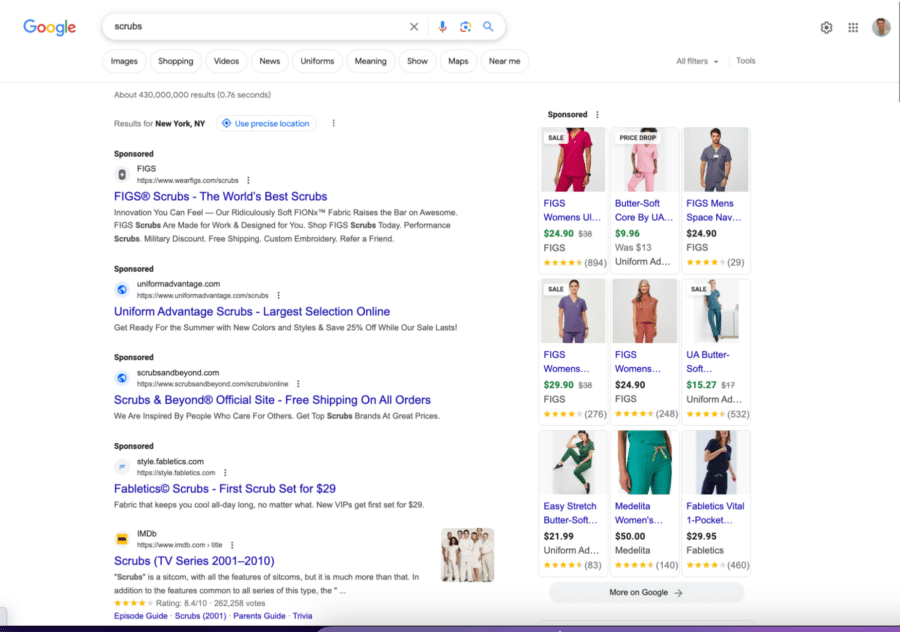Switch to News filter
The width and height of the screenshot is (900, 632).
[x=270, y=61]
